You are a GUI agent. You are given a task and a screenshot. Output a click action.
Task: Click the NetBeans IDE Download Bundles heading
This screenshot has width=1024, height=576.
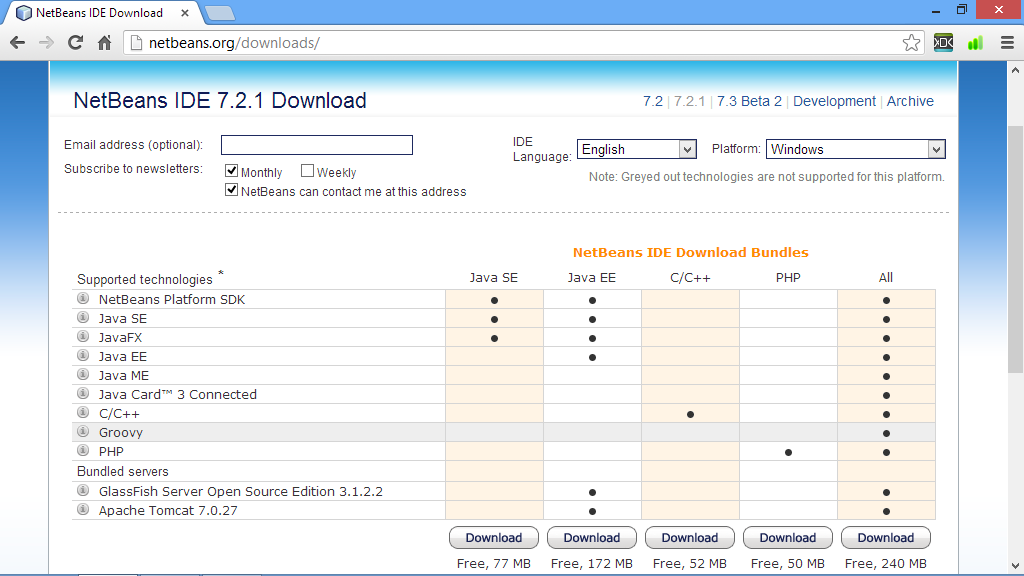coord(690,253)
